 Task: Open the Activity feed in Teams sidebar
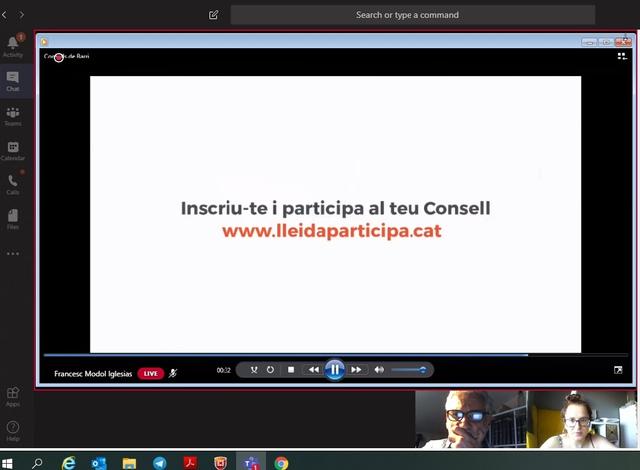13,46
